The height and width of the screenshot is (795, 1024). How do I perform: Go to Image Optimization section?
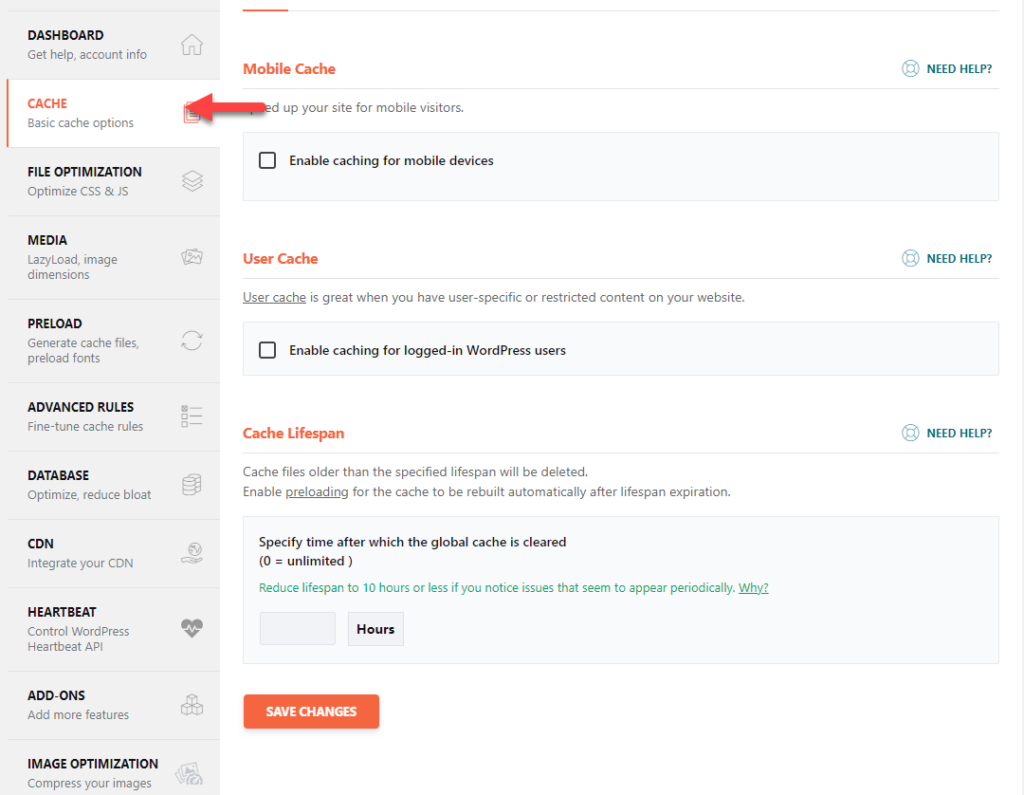click(x=114, y=768)
